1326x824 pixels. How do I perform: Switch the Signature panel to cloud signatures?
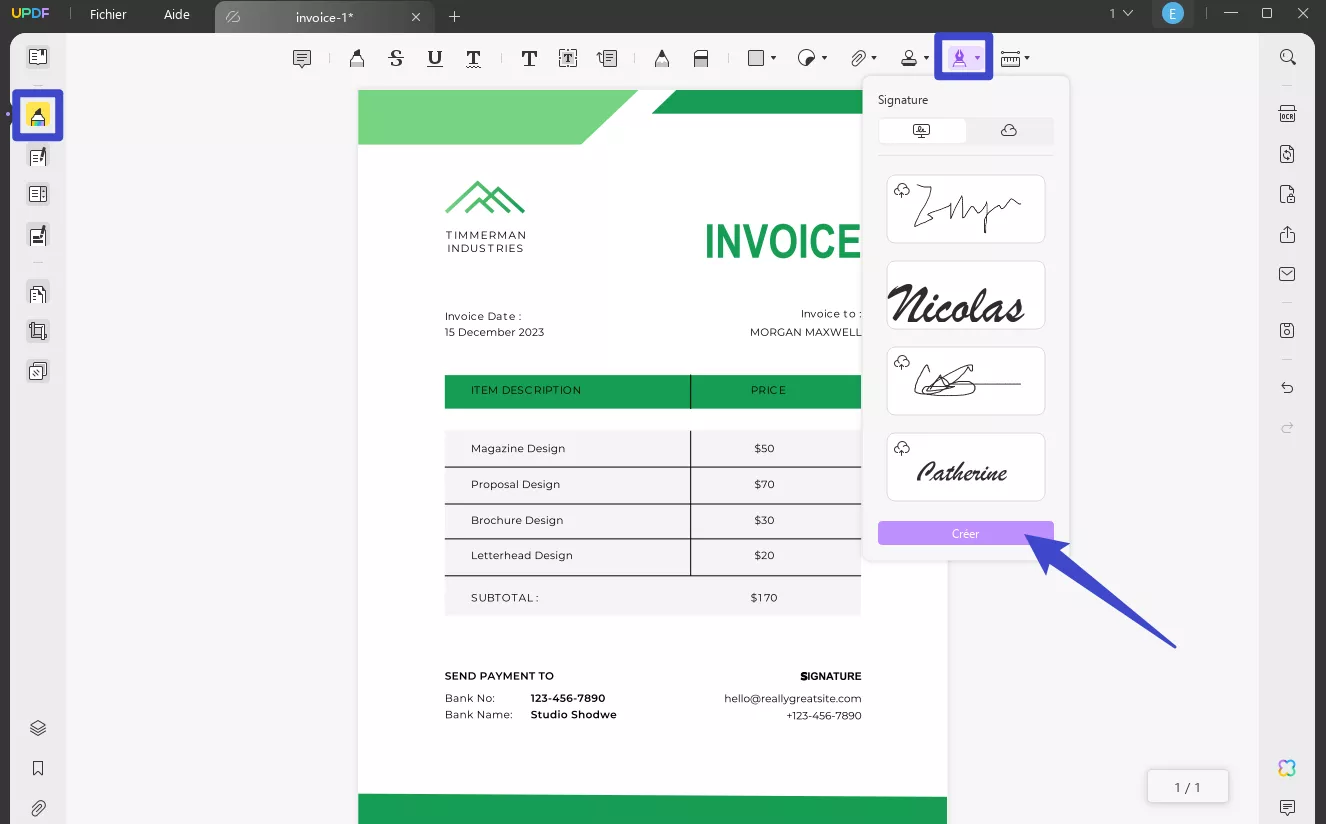(1009, 130)
